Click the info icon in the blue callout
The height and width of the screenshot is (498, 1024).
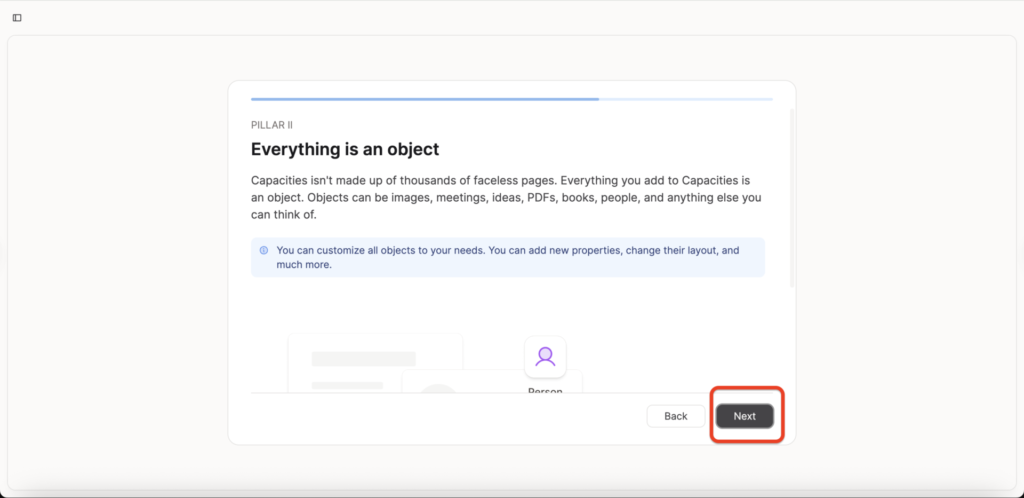264,250
